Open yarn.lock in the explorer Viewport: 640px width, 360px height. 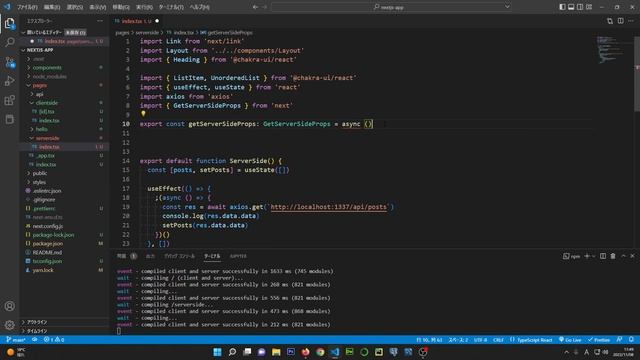[43, 270]
